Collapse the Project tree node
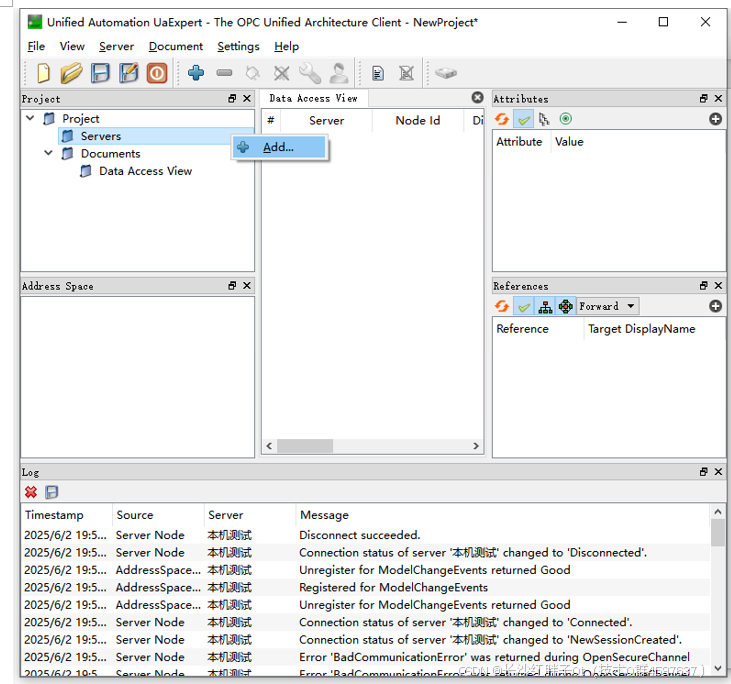Viewport: 731px width, 684px height. coord(30,118)
